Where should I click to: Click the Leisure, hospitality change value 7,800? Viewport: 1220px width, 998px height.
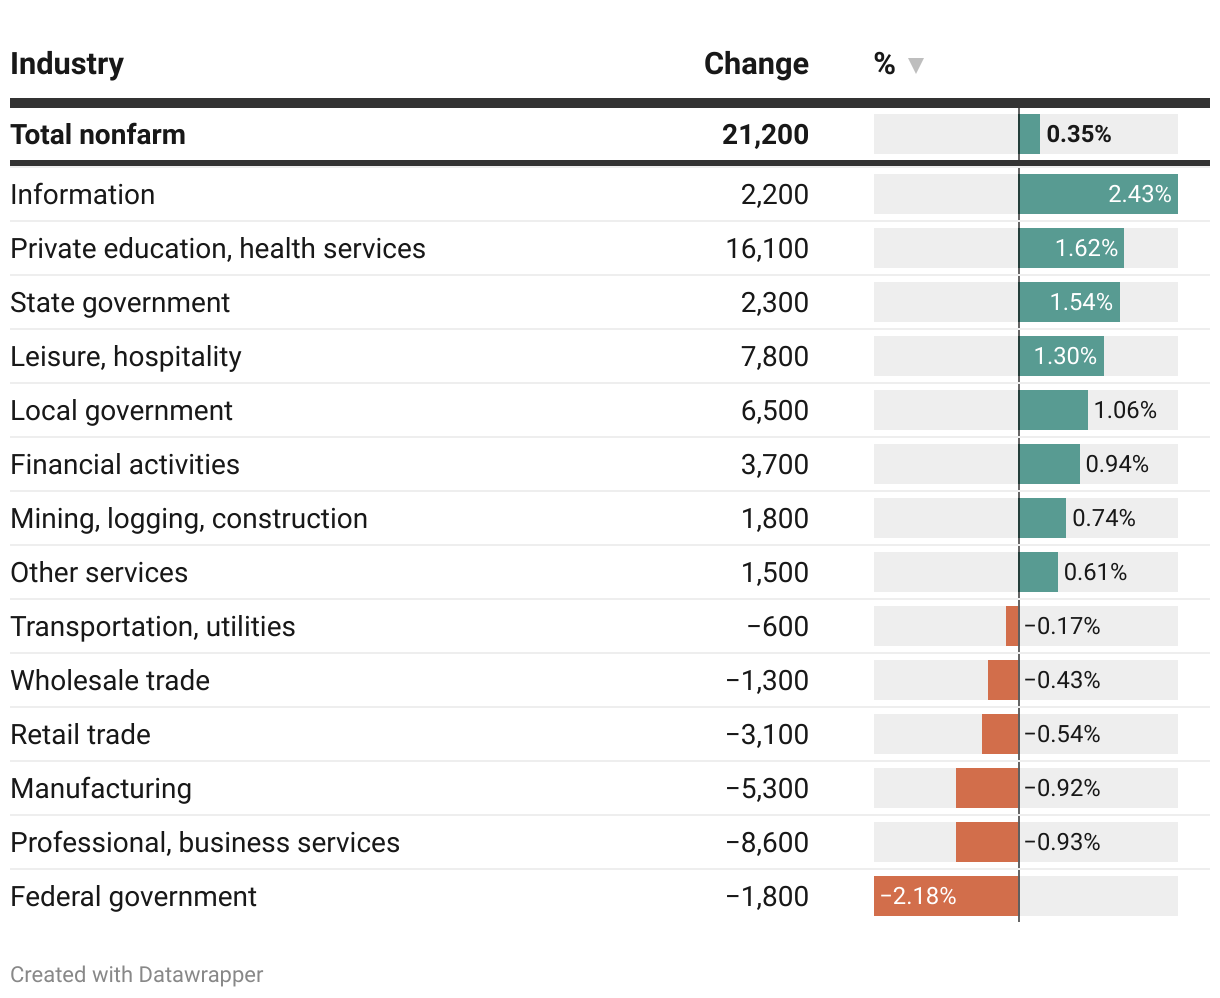point(774,356)
